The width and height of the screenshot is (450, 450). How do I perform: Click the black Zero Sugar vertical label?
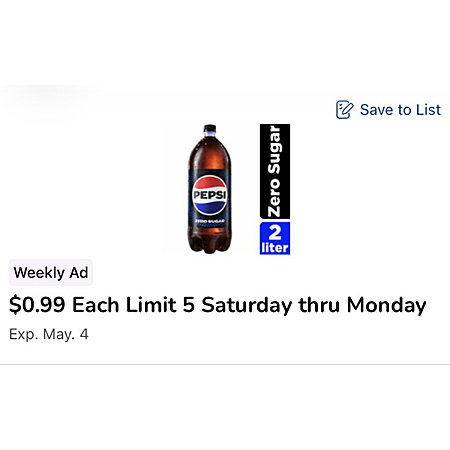coord(275,171)
